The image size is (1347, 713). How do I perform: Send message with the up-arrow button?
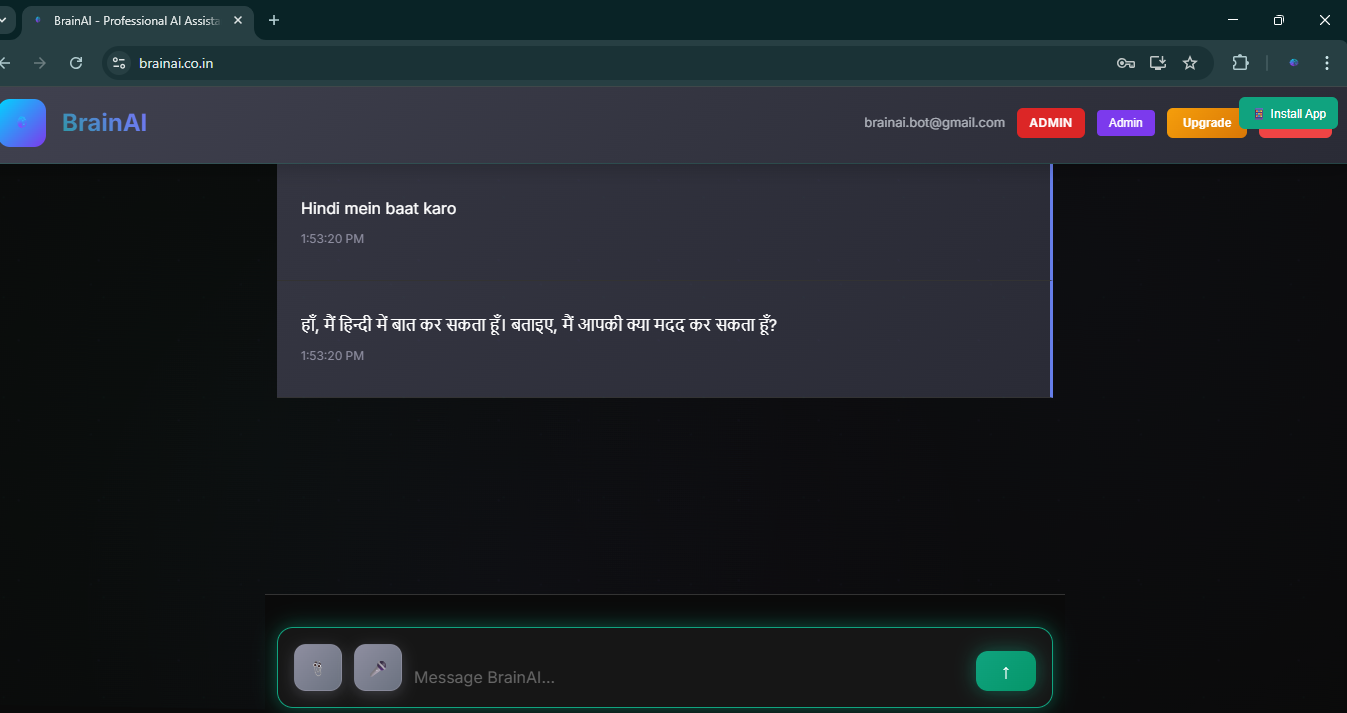1006,671
